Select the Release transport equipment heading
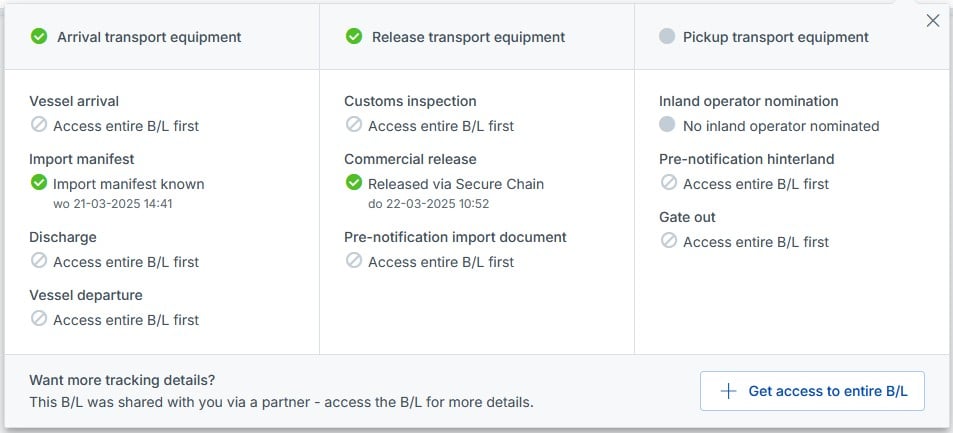 [x=468, y=37]
